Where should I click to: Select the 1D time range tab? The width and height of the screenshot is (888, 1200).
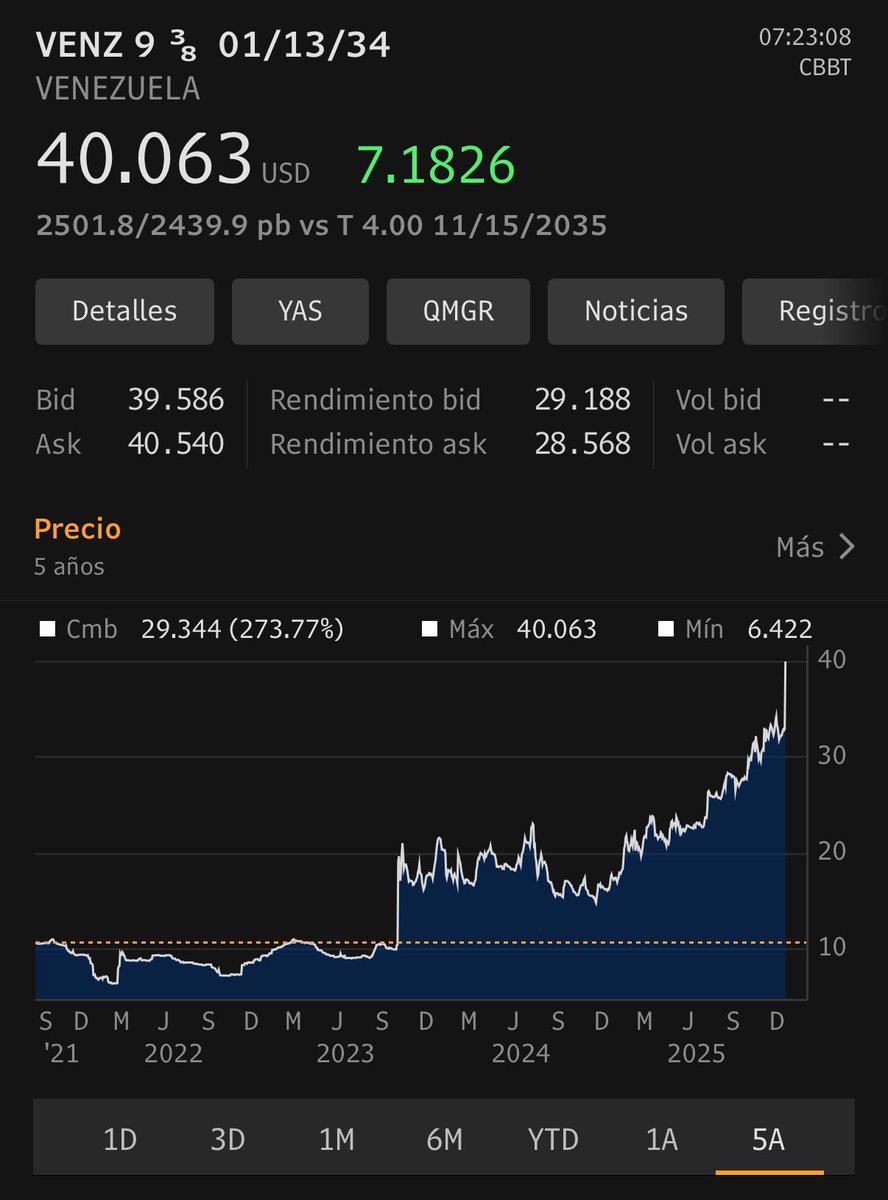[120, 1140]
